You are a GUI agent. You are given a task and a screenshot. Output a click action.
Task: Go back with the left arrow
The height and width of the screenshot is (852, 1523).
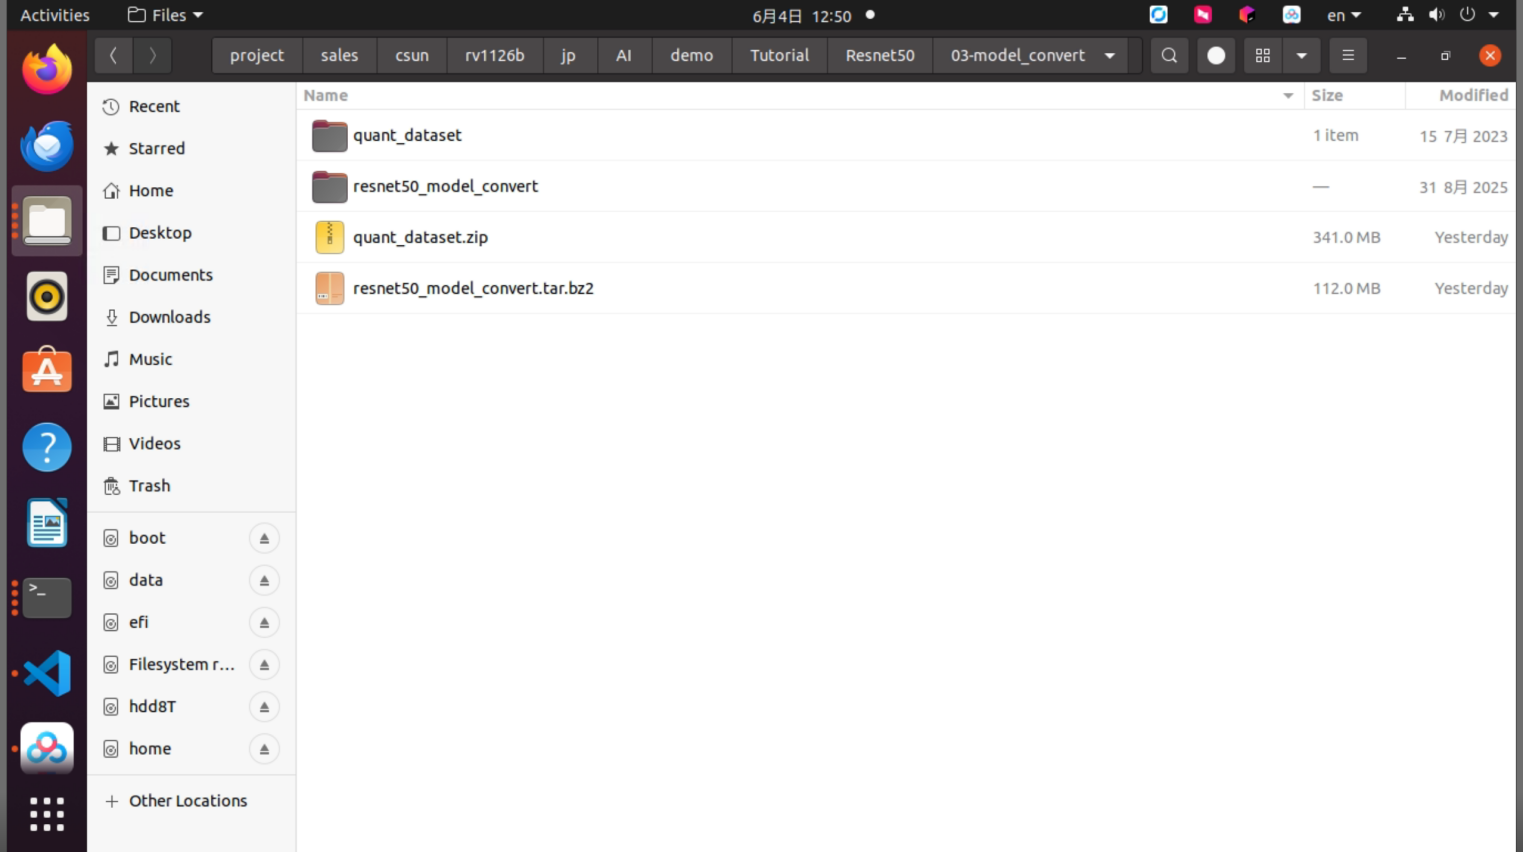pyautogui.click(x=113, y=56)
